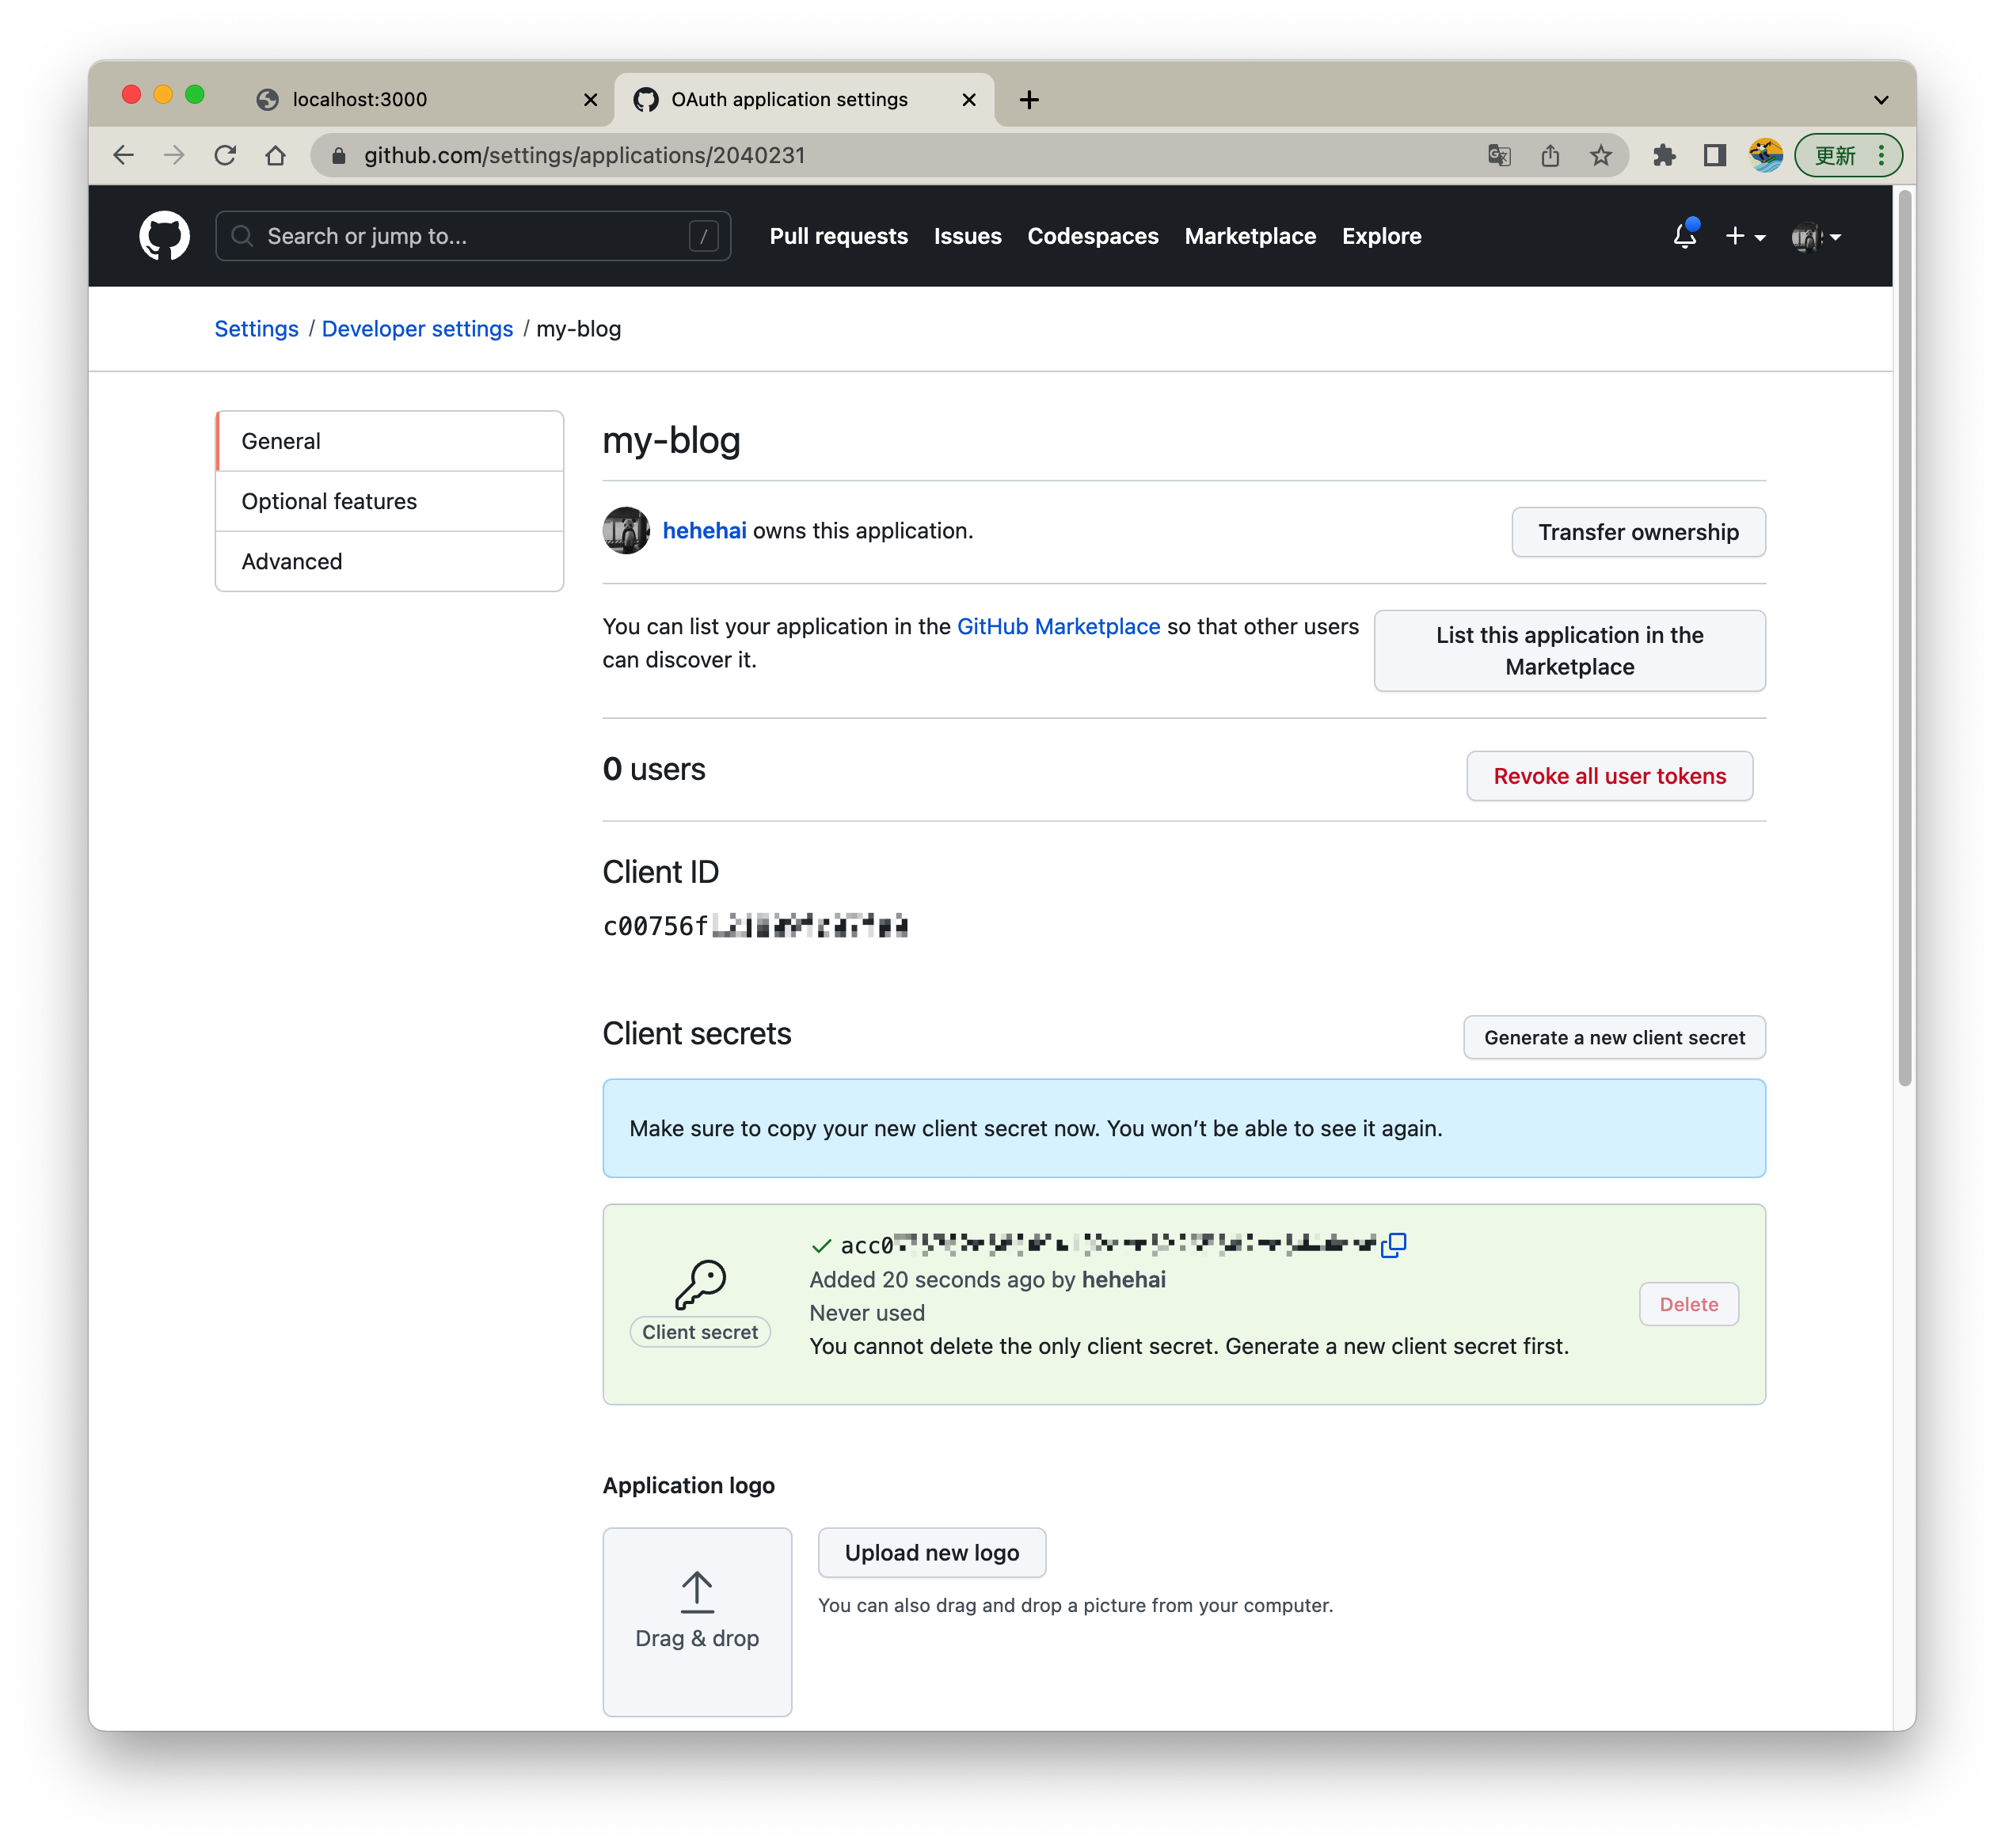This screenshot has width=2005, height=1848.
Task: Open Marketplace in the header
Action: click(1250, 236)
